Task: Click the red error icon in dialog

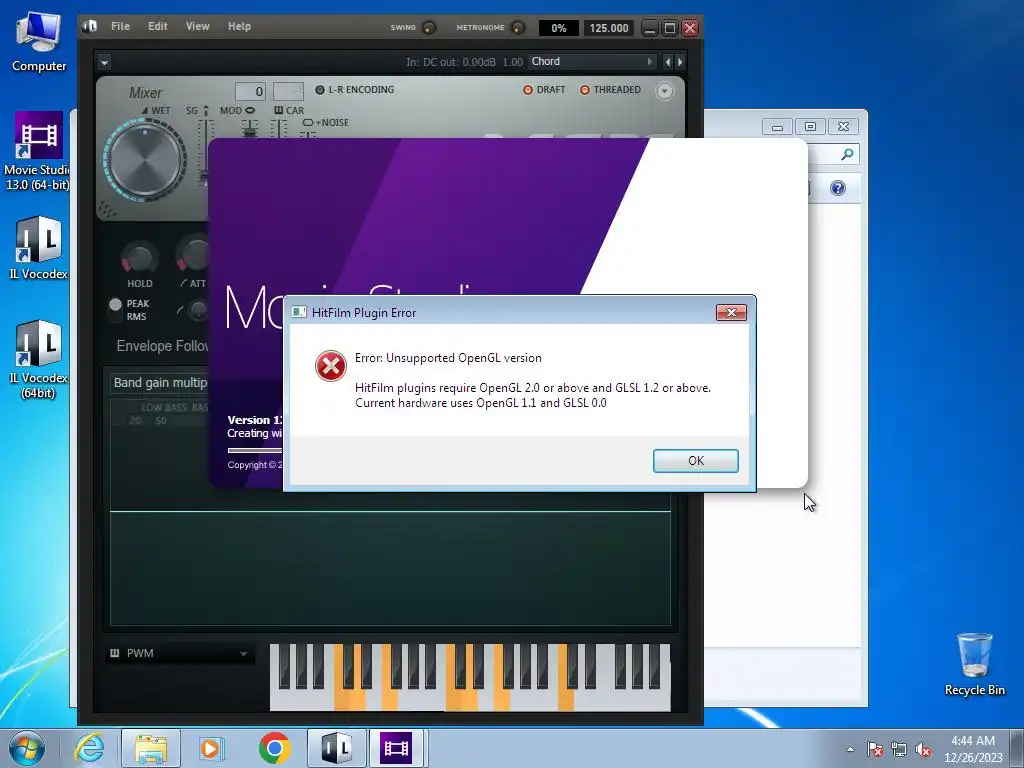Action: (x=331, y=366)
